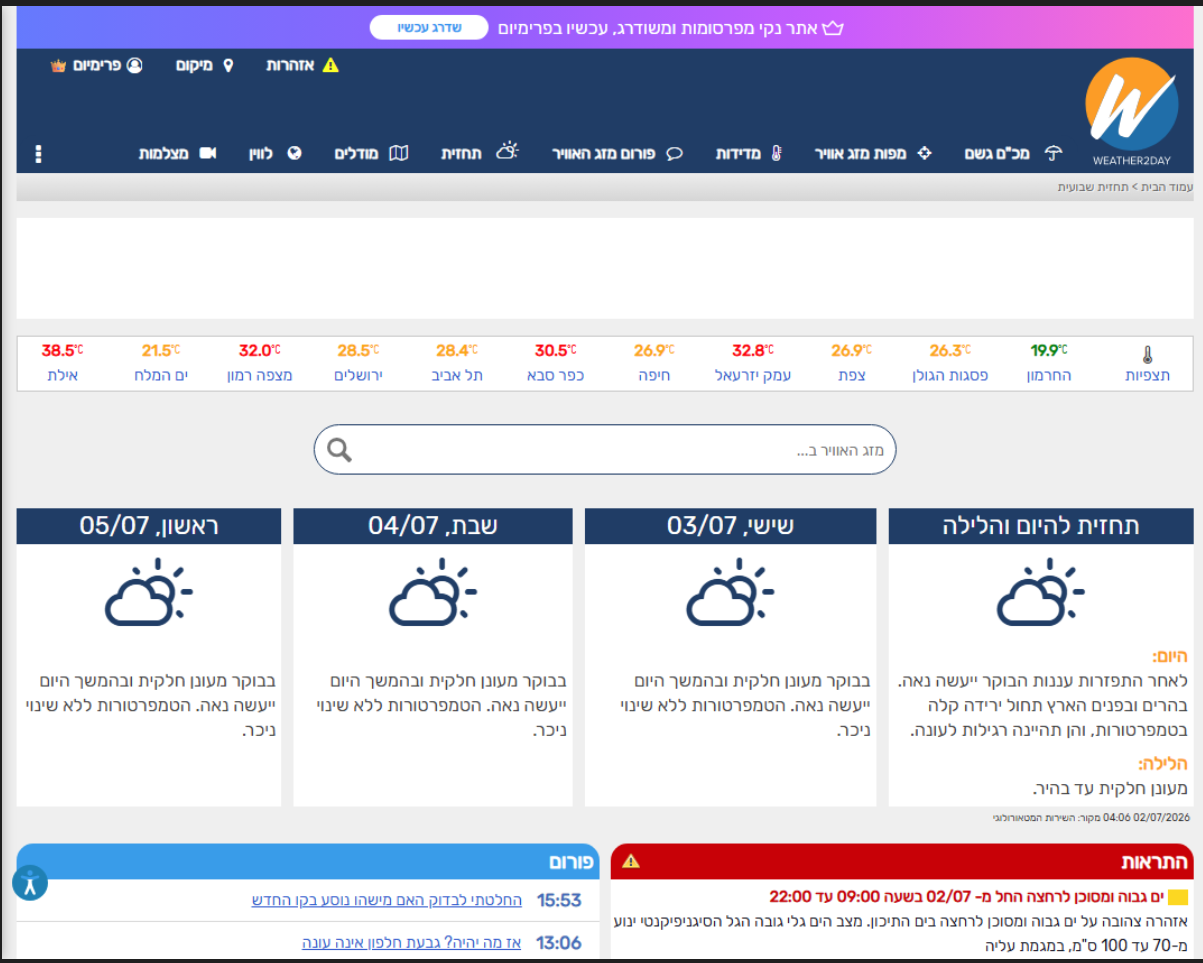Click the speech bubble icon for the forum
Image resolution: width=1203 pixels, height=963 pixels.
[x=674, y=153]
